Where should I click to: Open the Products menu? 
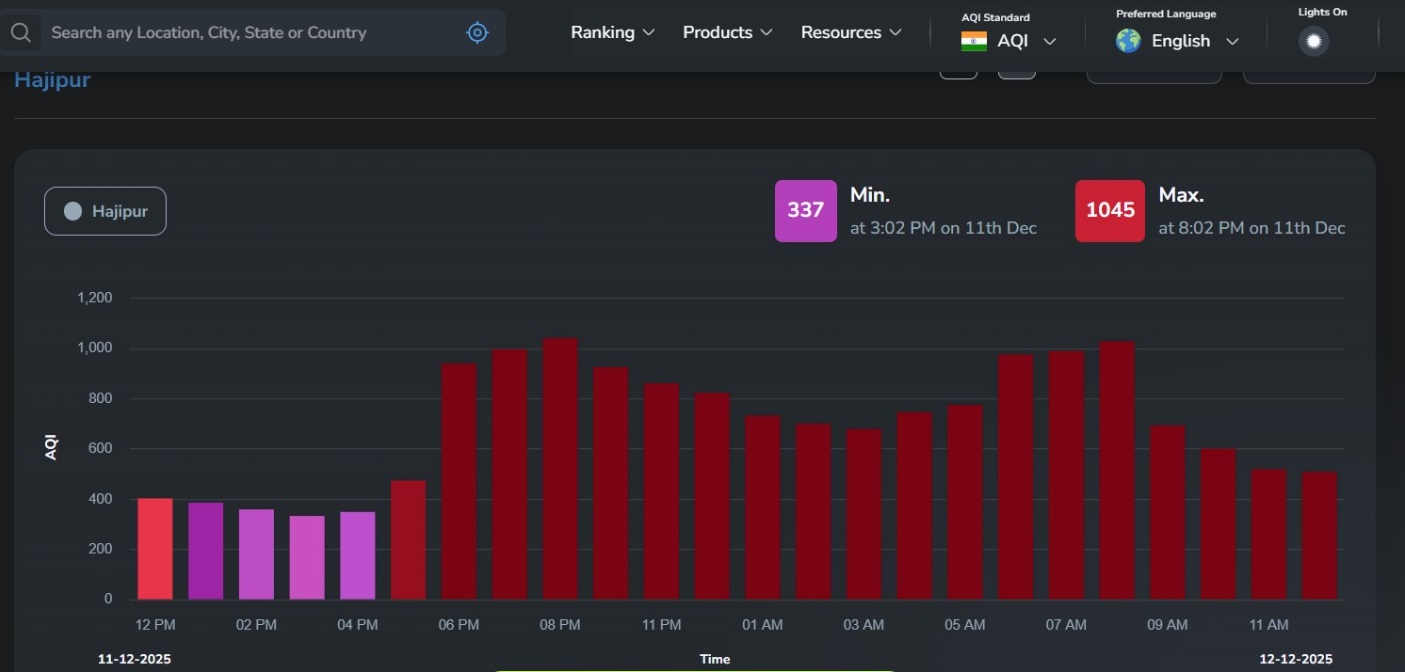tap(727, 33)
